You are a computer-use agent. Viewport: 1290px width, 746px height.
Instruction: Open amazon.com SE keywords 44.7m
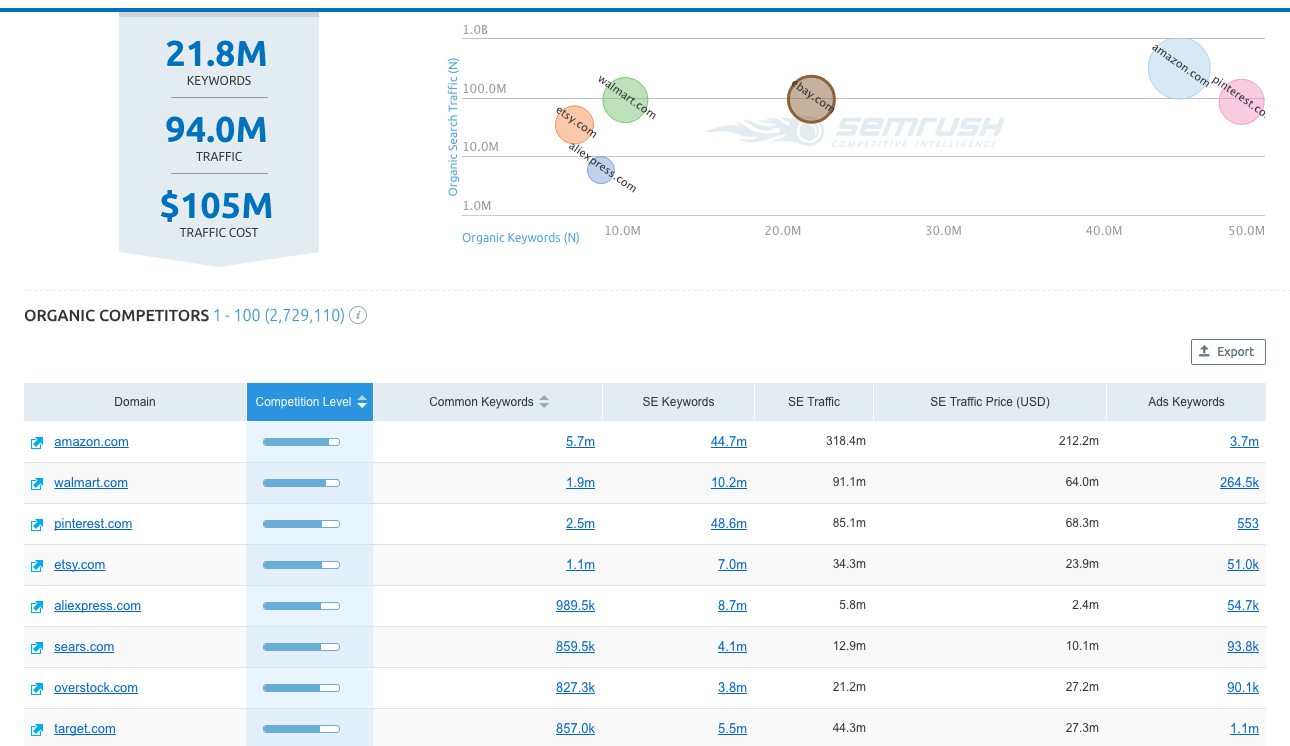729,442
